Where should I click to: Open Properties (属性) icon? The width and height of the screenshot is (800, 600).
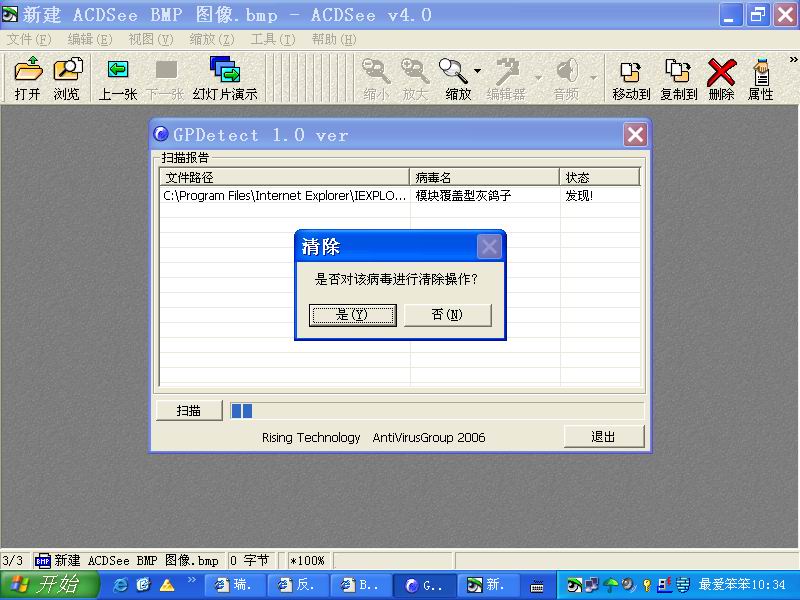(761, 71)
